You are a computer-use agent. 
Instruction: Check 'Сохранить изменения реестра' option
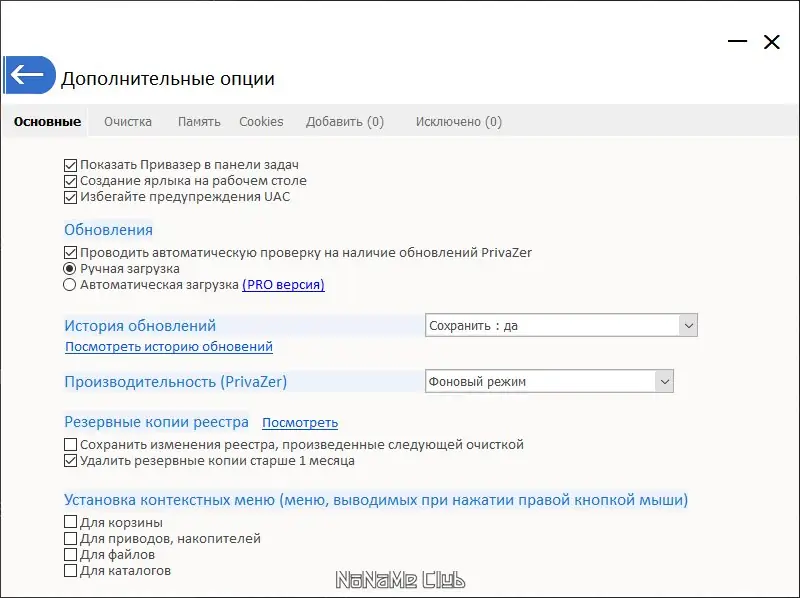70,445
